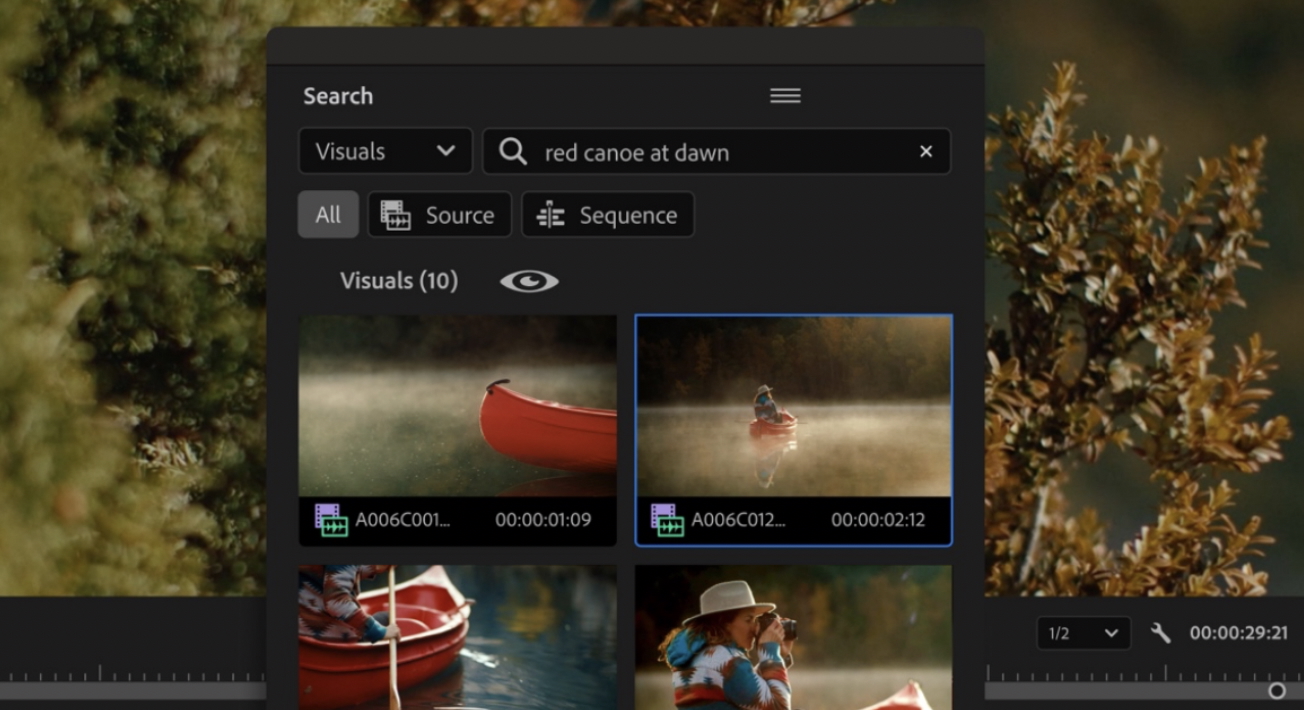Switch to the Sequence filter tab

coord(608,214)
